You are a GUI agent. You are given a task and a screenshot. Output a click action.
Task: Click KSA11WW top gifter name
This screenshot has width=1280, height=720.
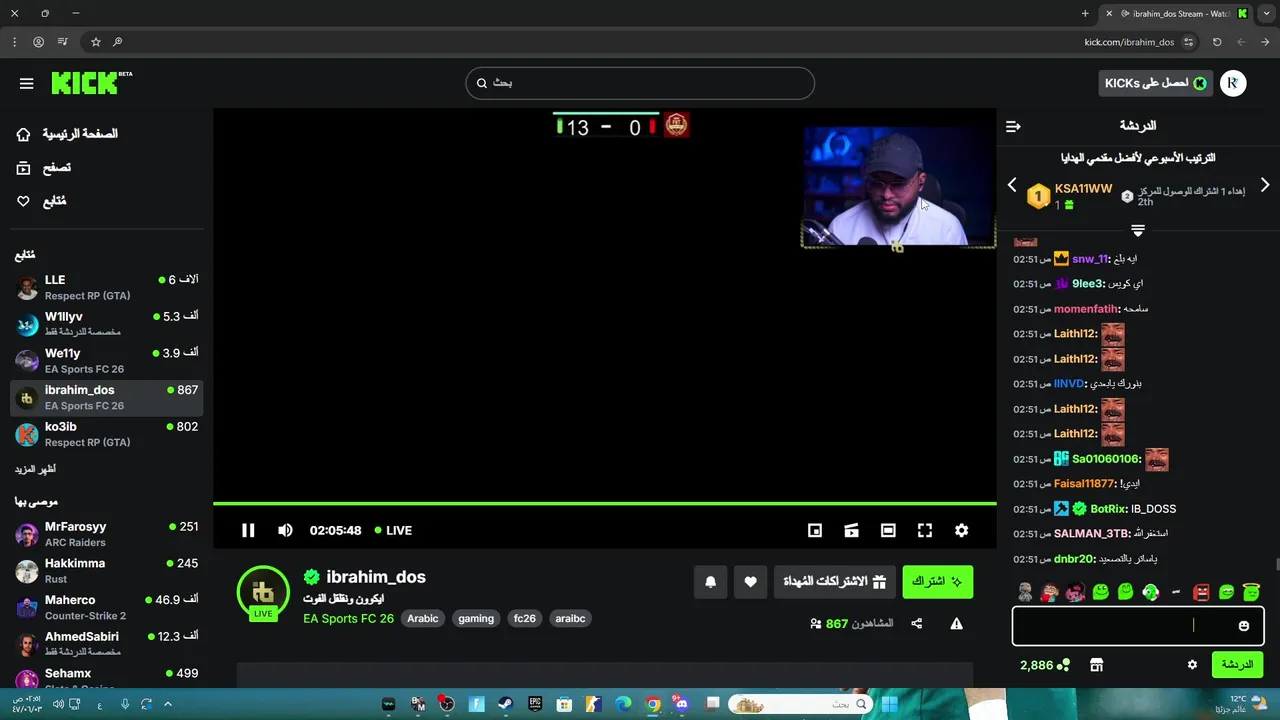point(1083,189)
